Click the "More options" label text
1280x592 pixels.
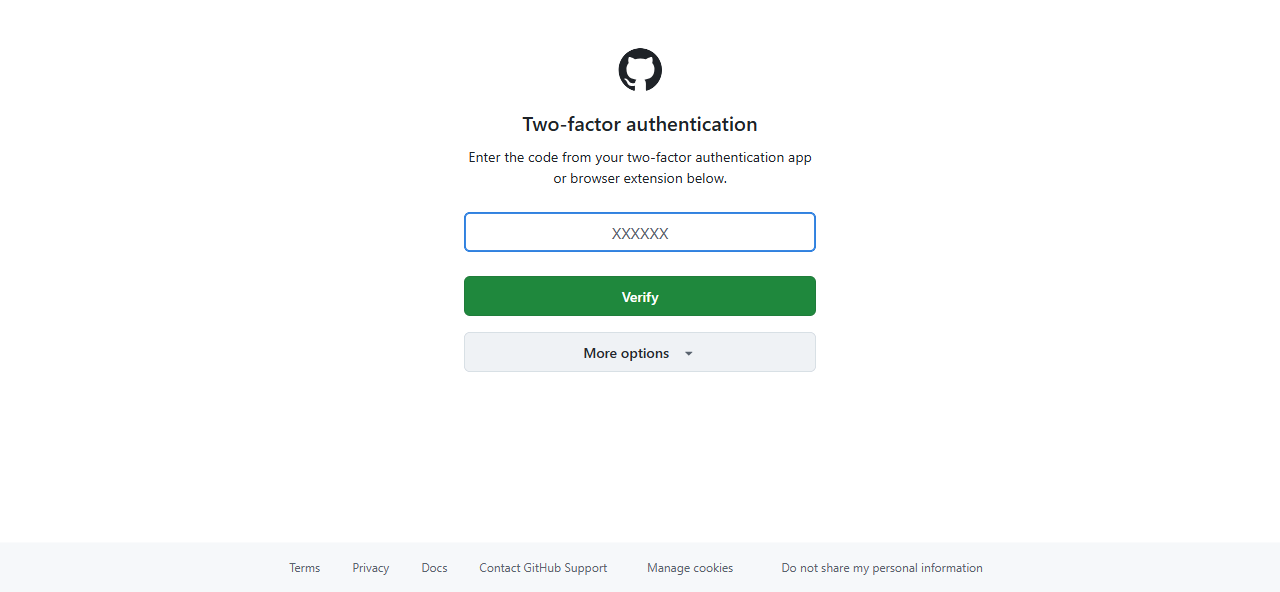[x=626, y=353]
